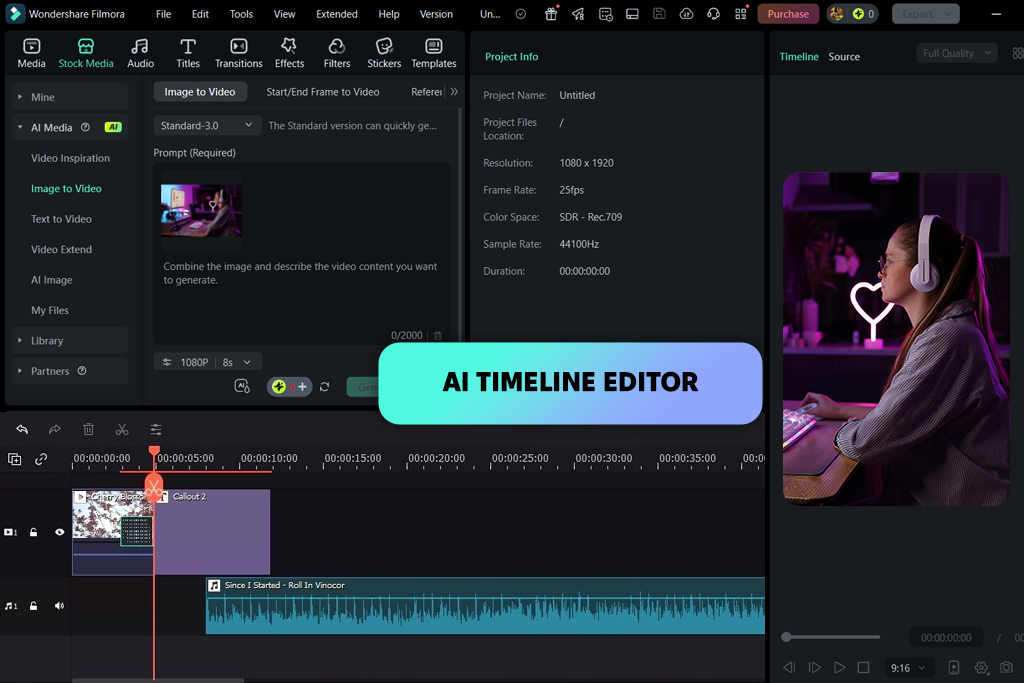This screenshot has width=1024, height=683.
Task: Open the Standard-3.0 model dropdown
Action: [207, 125]
